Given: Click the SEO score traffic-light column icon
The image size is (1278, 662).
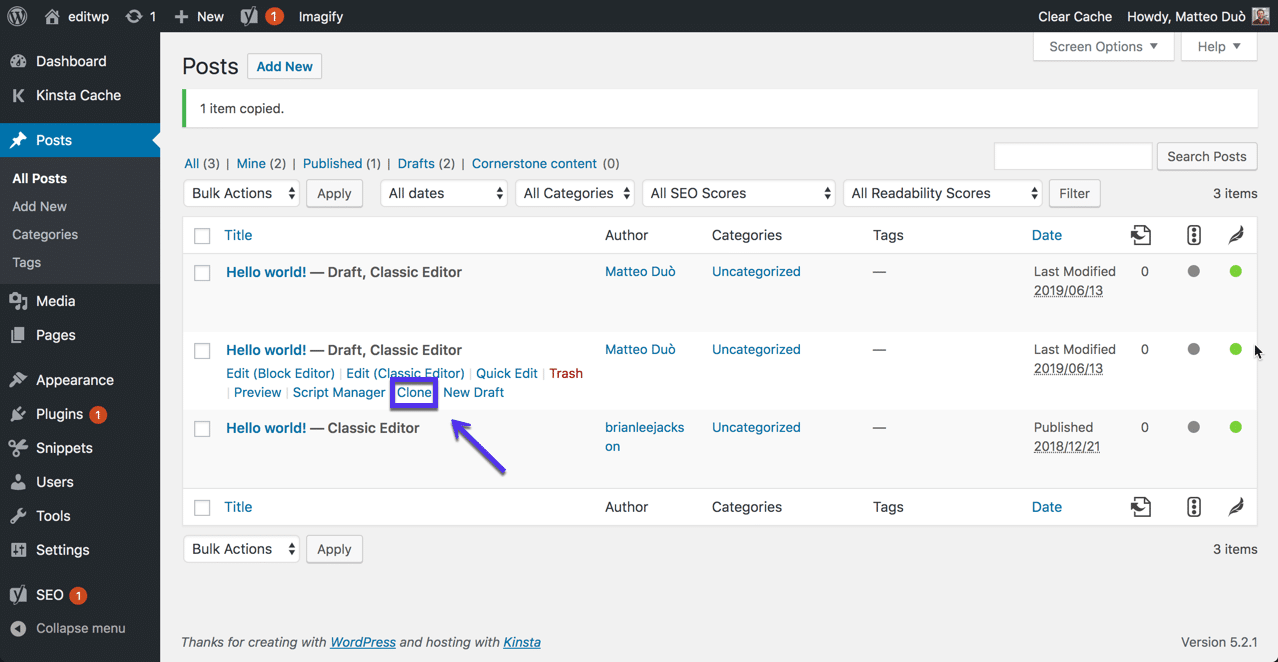Looking at the screenshot, I should click(1193, 235).
